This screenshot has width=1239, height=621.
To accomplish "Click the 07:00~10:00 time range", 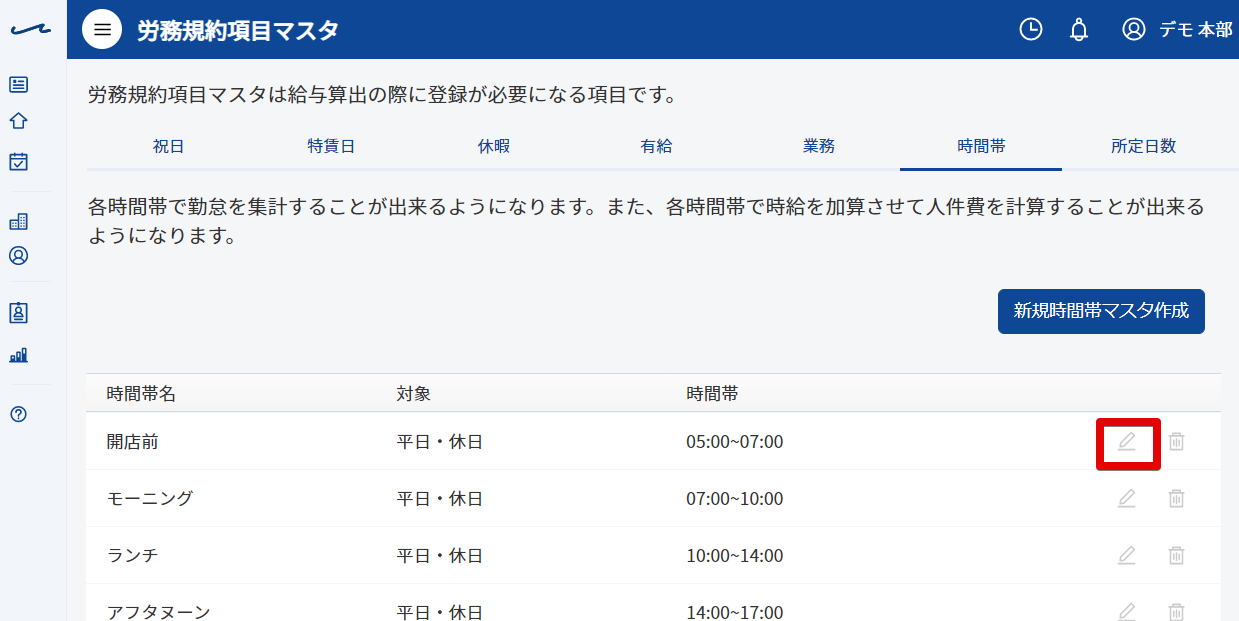I will [x=735, y=498].
